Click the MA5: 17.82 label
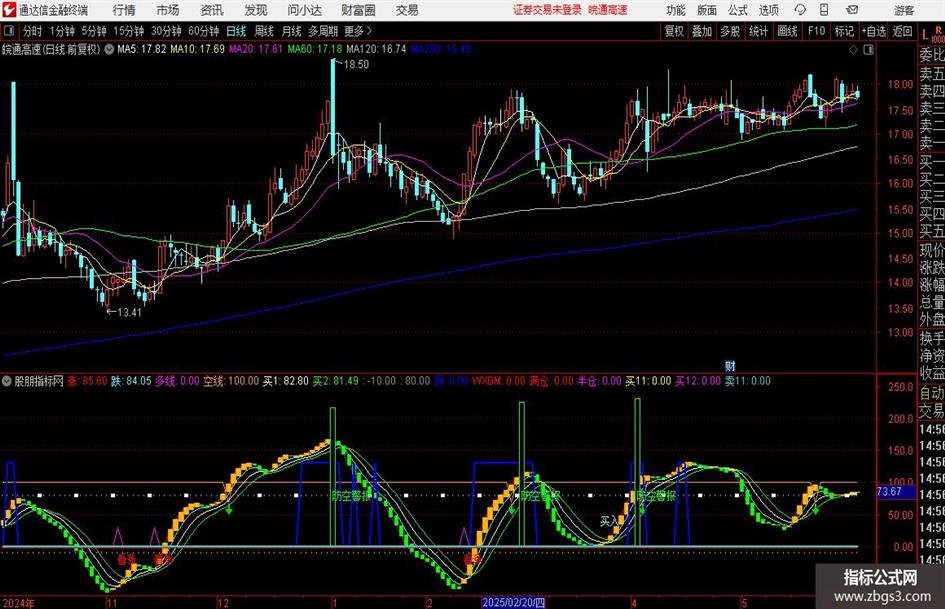 [x=142, y=49]
